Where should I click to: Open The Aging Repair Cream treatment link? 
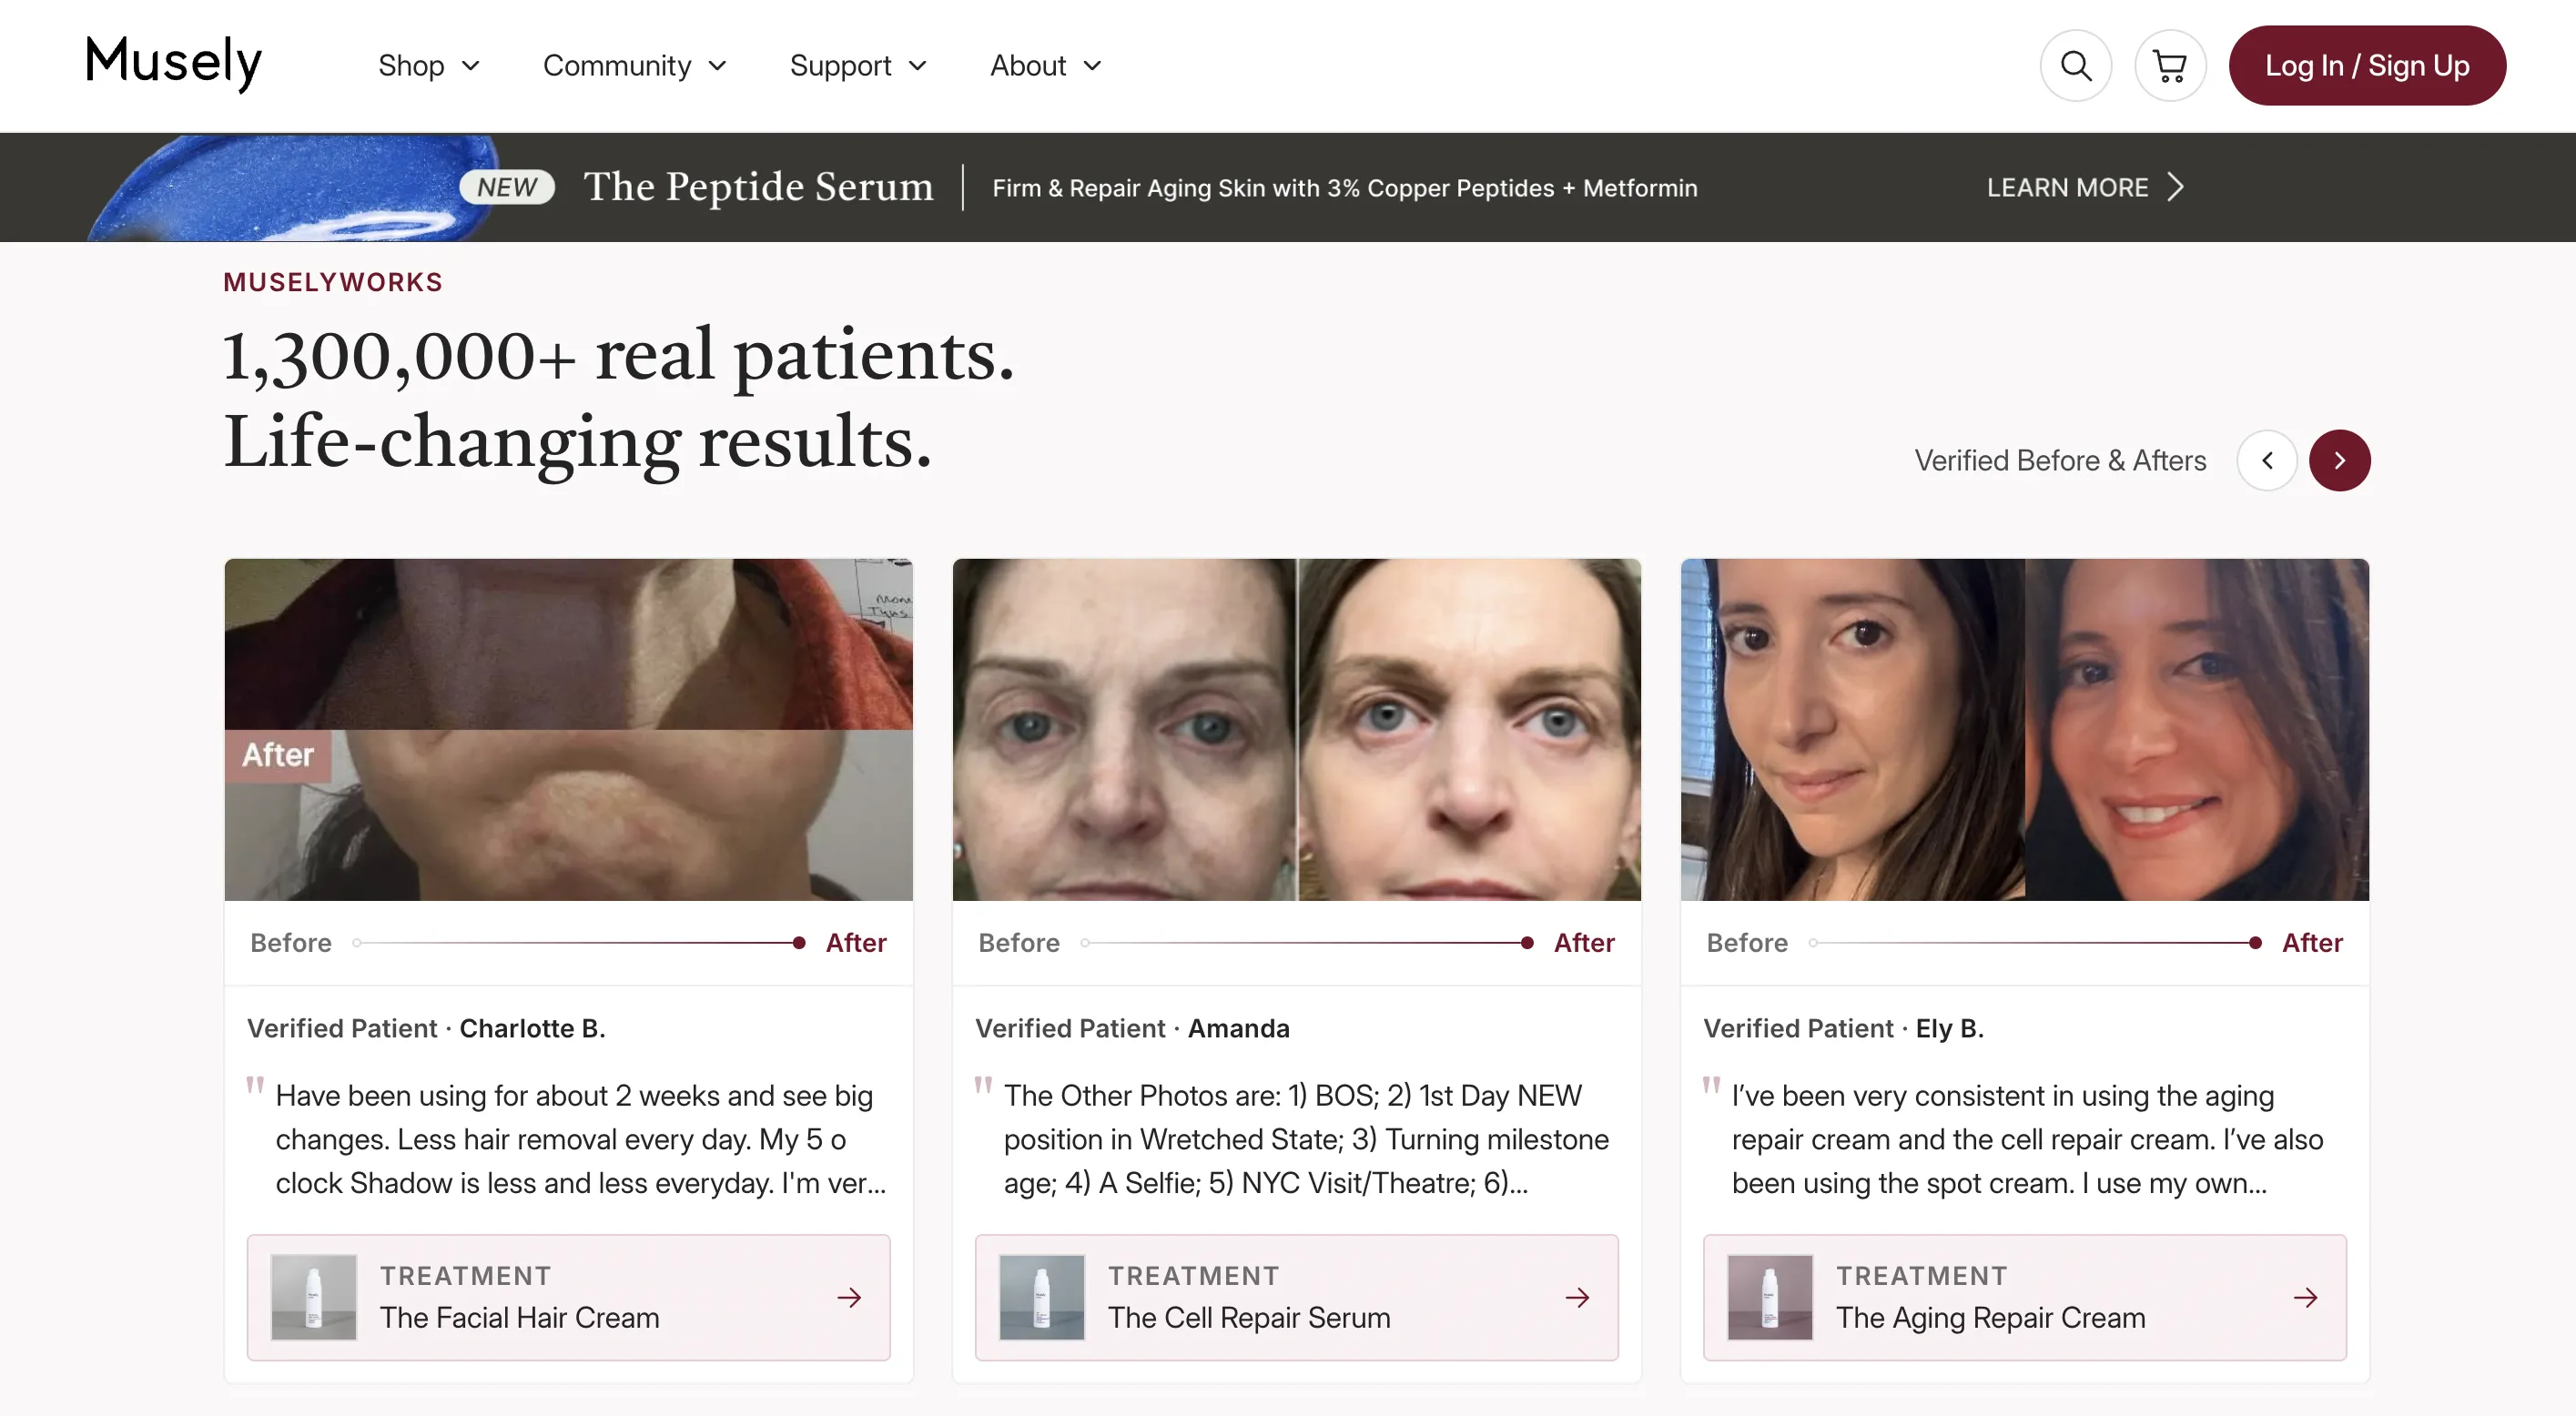point(2024,1297)
